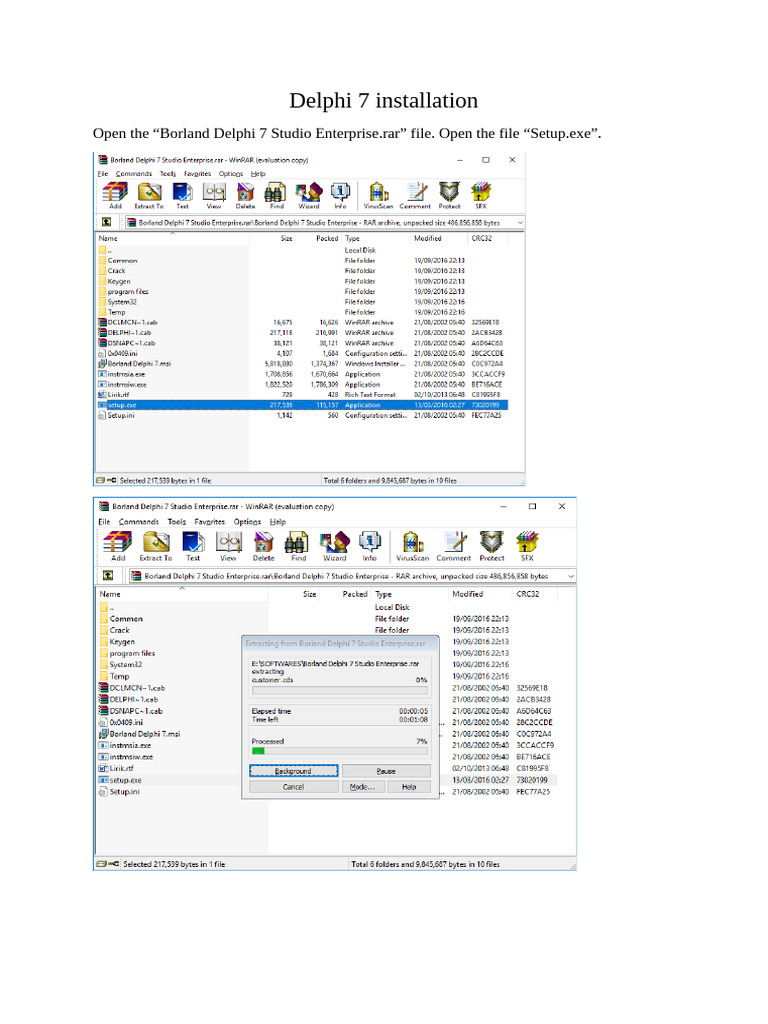Open Tools menu in upper WinRAR window
Viewport: 768px width, 1024px height.
(168, 174)
